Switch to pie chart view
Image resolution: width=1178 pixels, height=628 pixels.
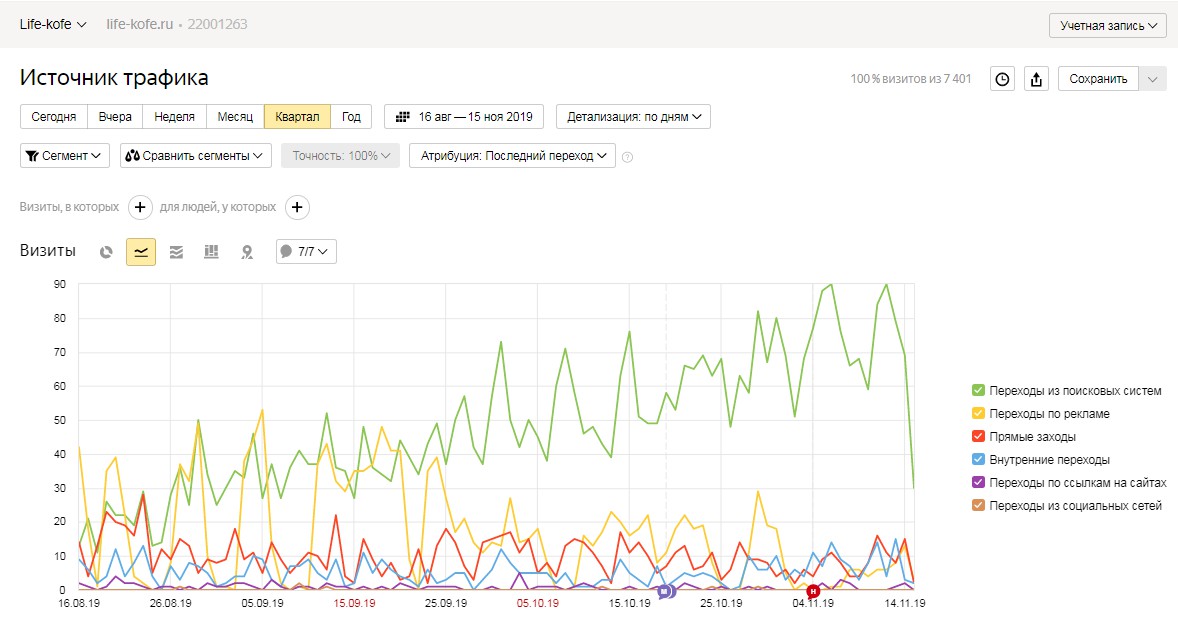pos(106,252)
